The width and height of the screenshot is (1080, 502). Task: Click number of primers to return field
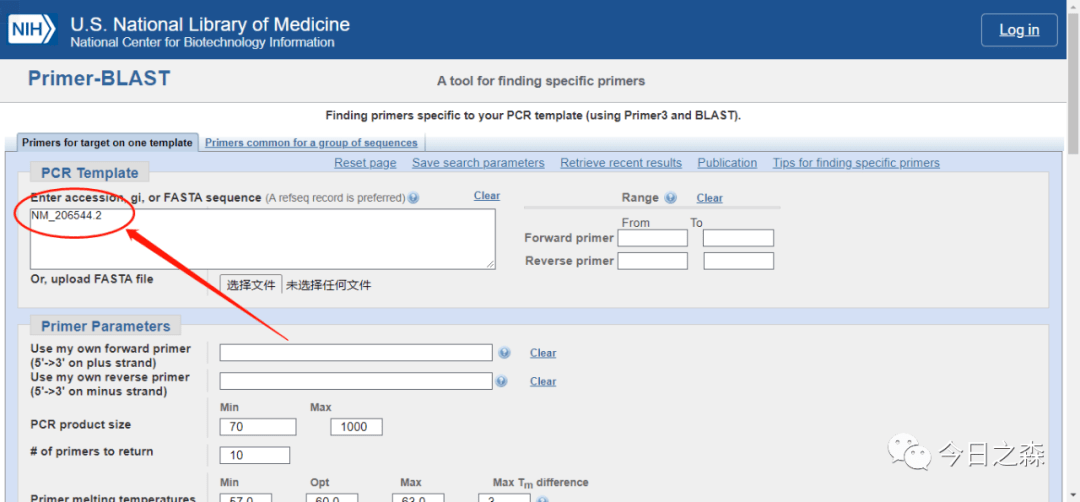[x=255, y=455]
